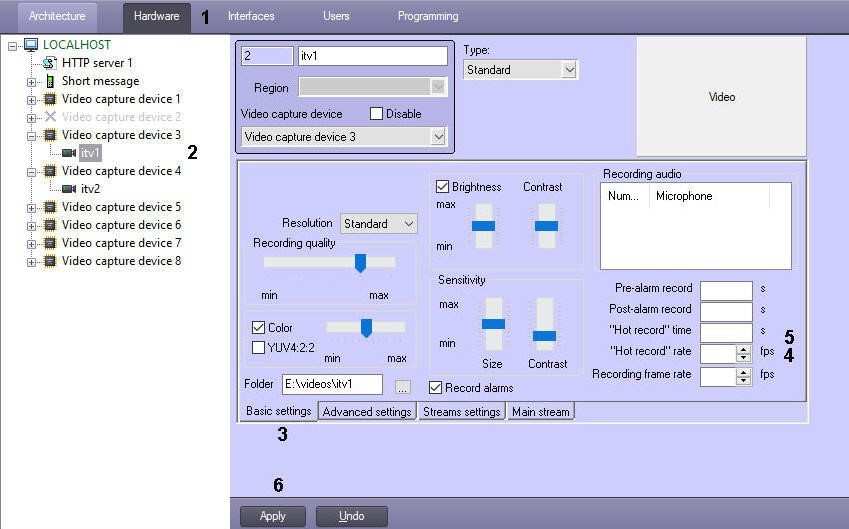Switch to the Architecture tab

pyautogui.click(x=57, y=16)
